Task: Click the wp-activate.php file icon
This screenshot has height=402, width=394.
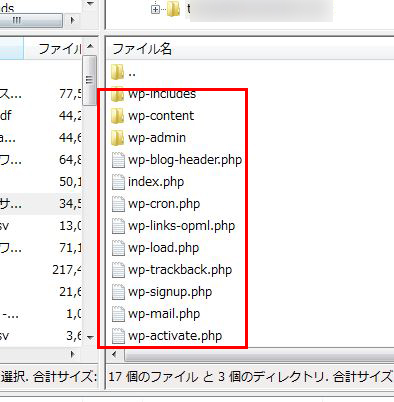Action: pyautogui.click(x=118, y=336)
